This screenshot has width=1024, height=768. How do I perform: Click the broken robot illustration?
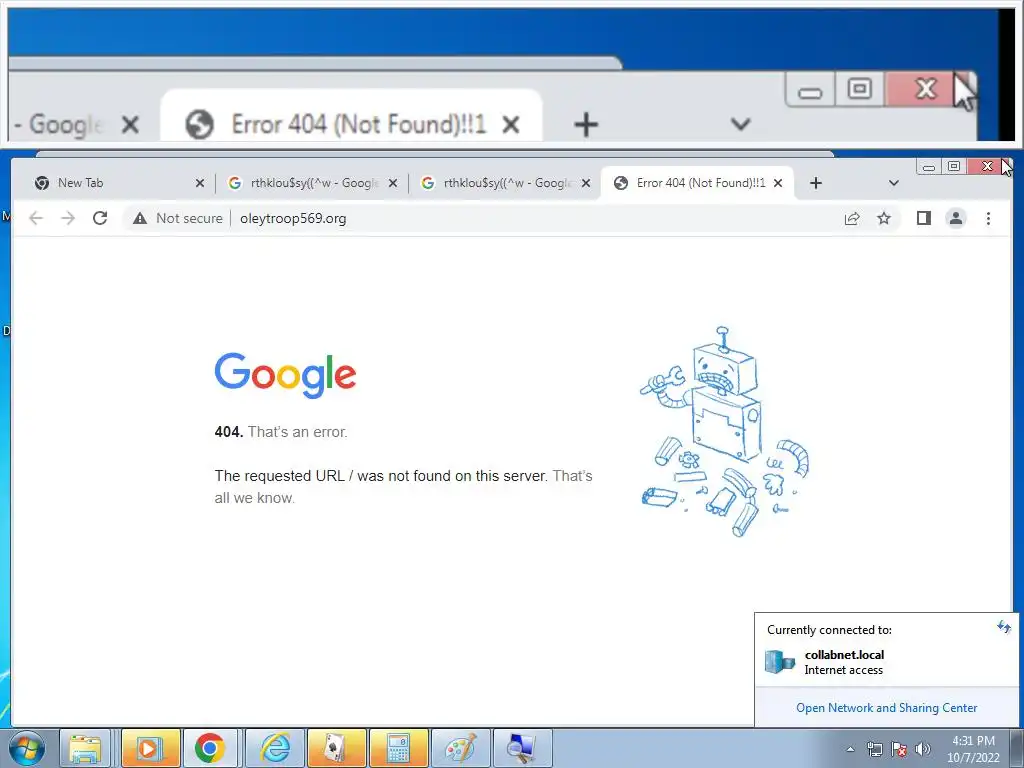[724, 432]
